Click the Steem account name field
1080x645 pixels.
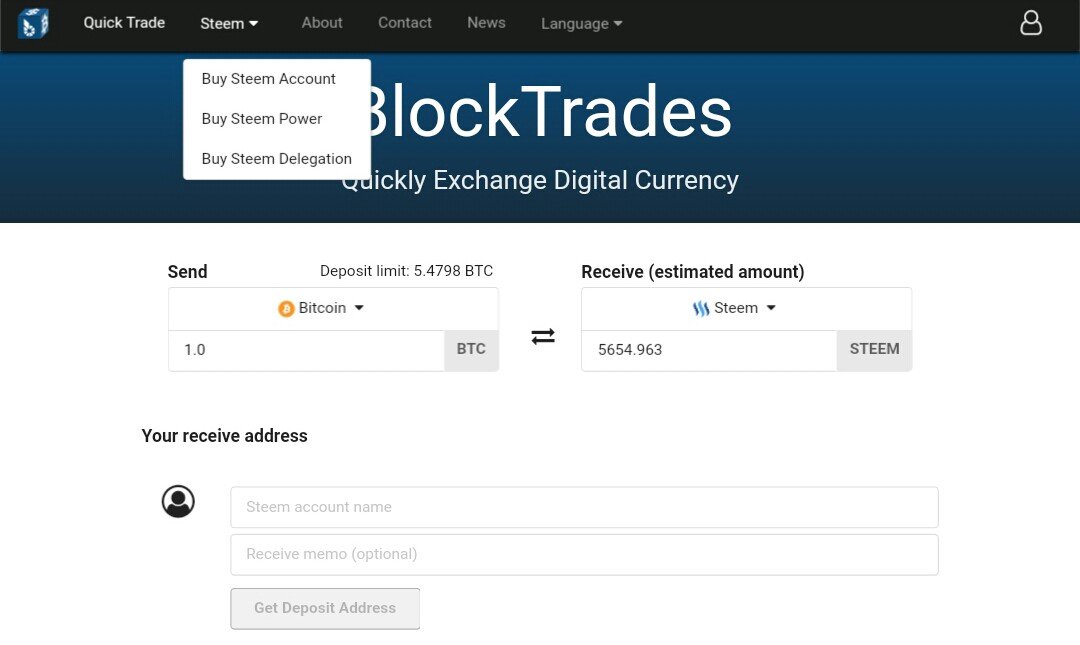point(584,507)
